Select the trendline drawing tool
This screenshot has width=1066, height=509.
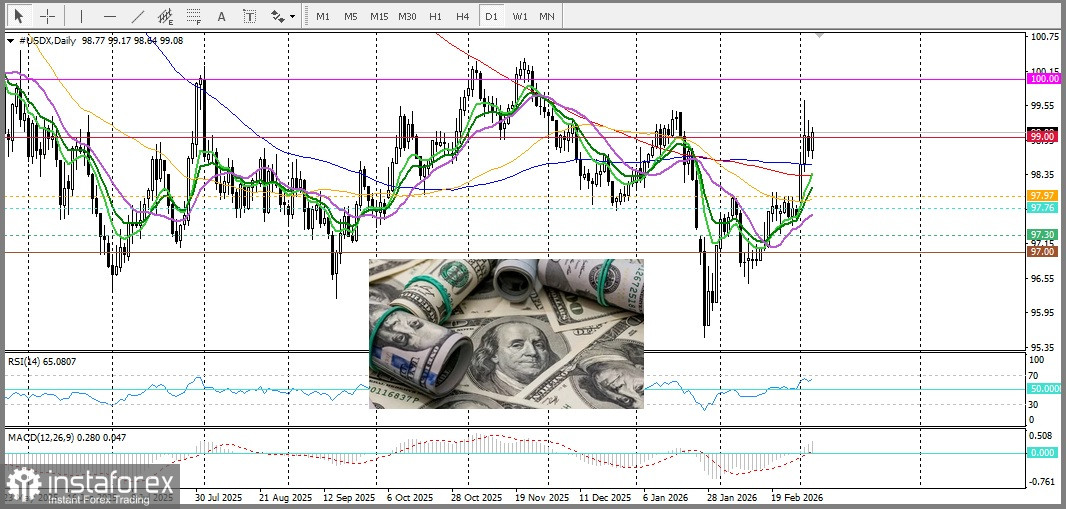click(137, 16)
